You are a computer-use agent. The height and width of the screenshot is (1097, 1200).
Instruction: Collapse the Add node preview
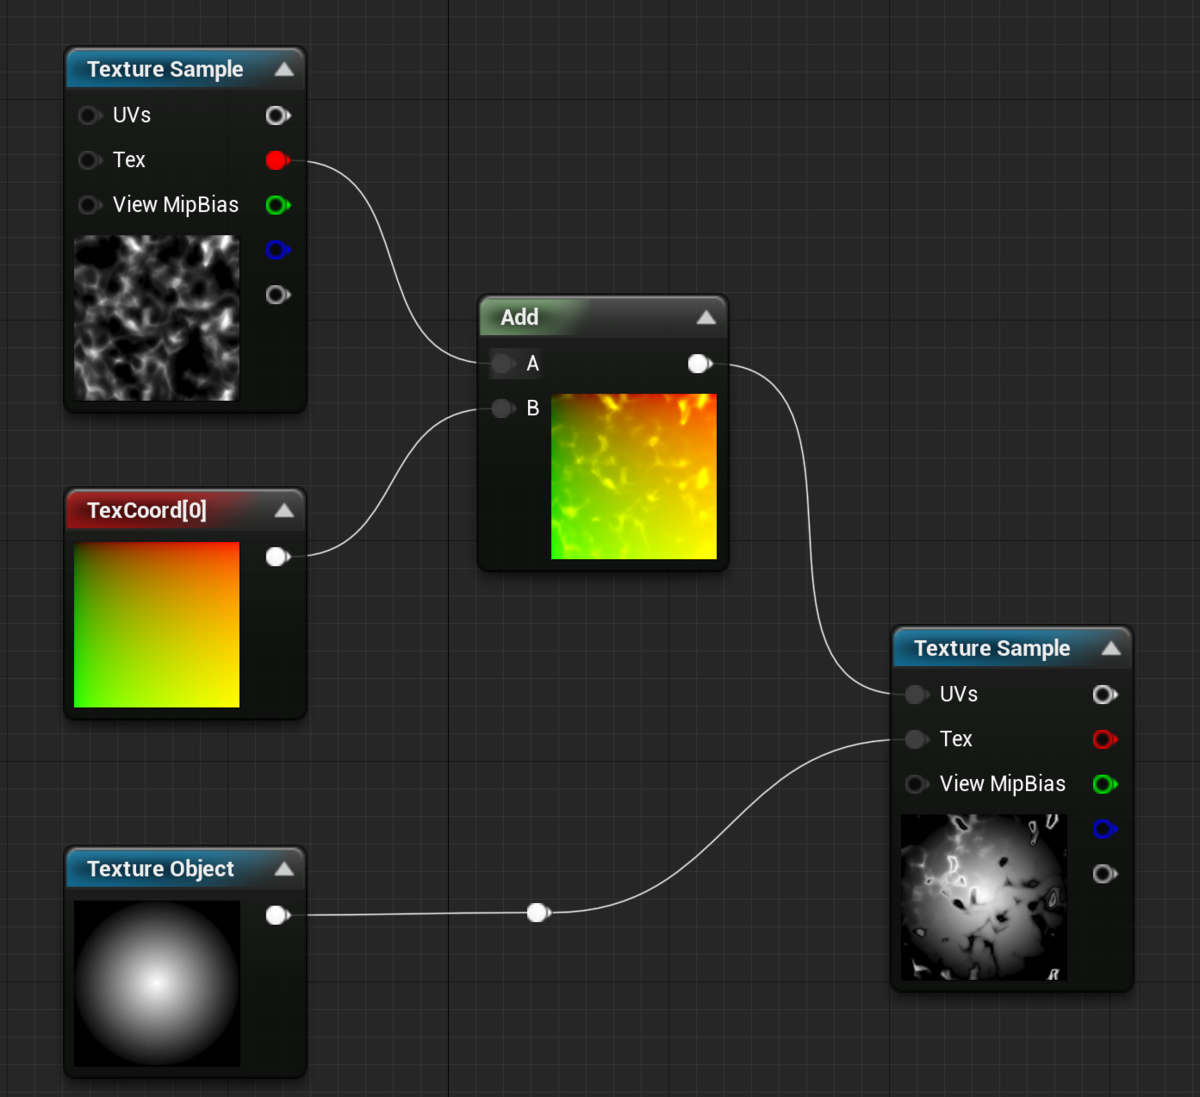click(x=706, y=317)
